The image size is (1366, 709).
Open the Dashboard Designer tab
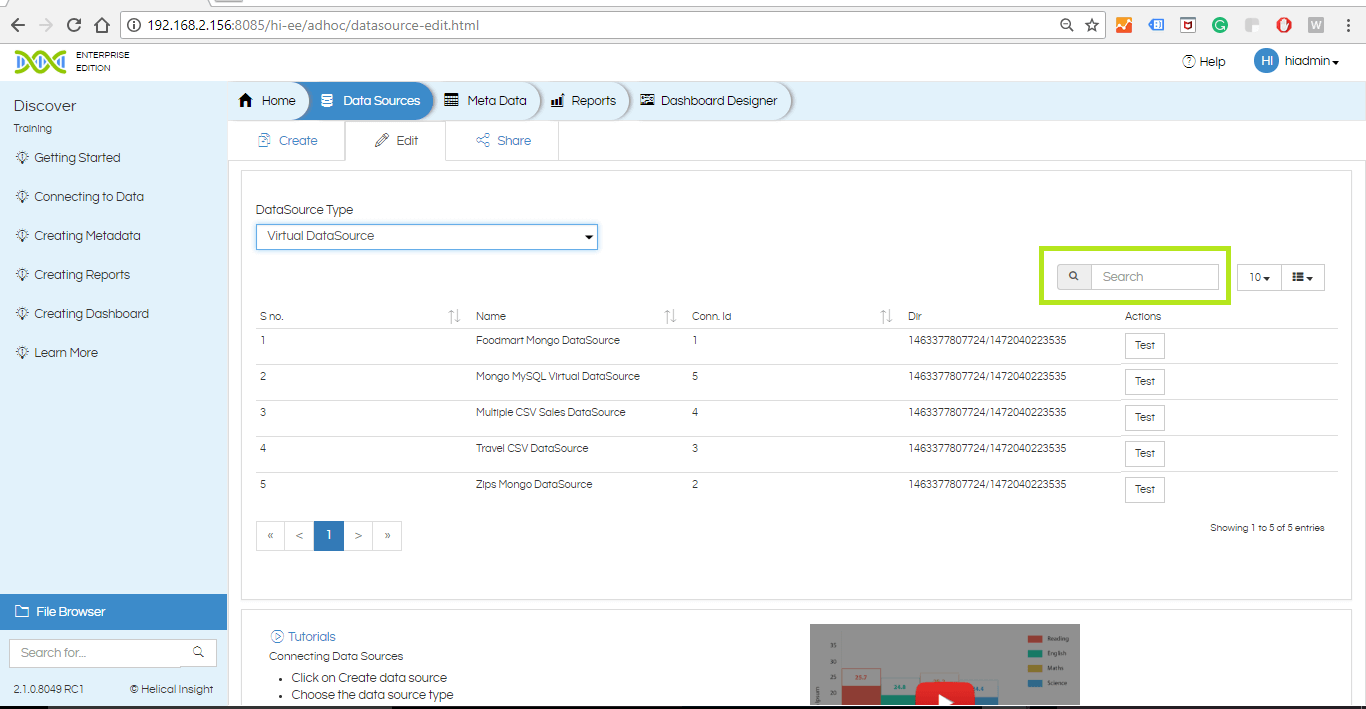click(x=709, y=101)
